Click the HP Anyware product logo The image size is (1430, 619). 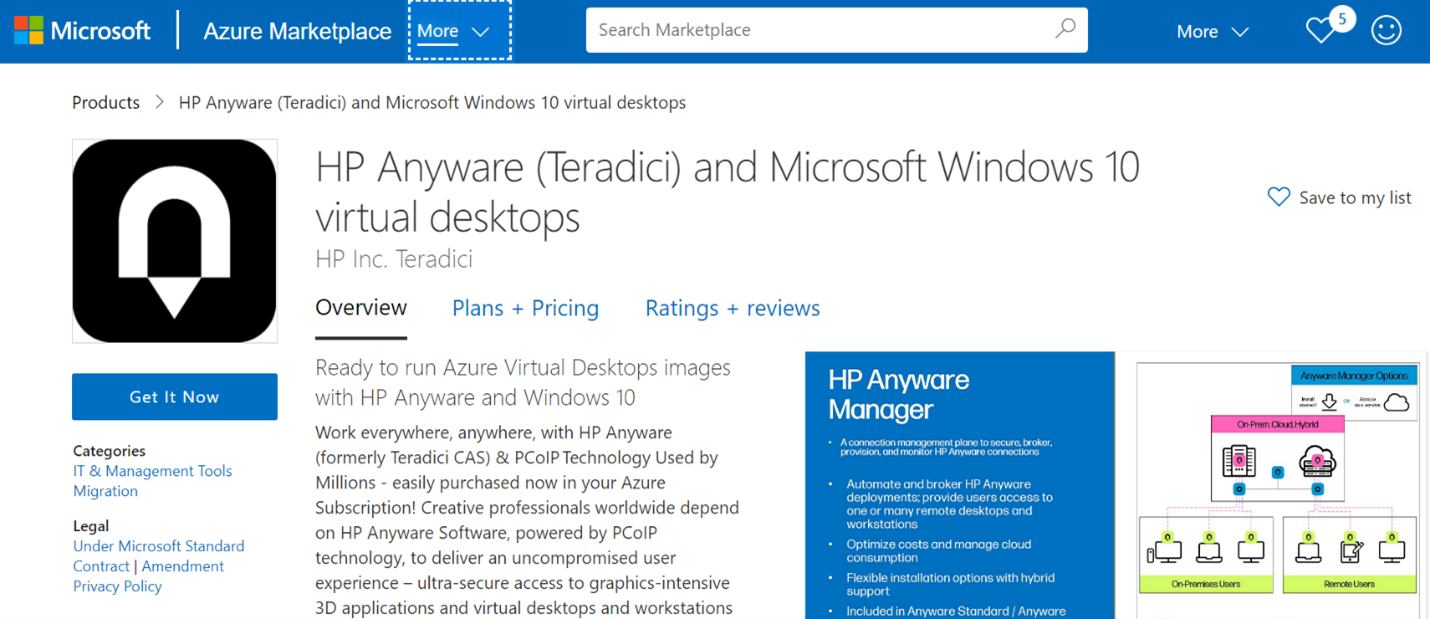[x=174, y=240]
